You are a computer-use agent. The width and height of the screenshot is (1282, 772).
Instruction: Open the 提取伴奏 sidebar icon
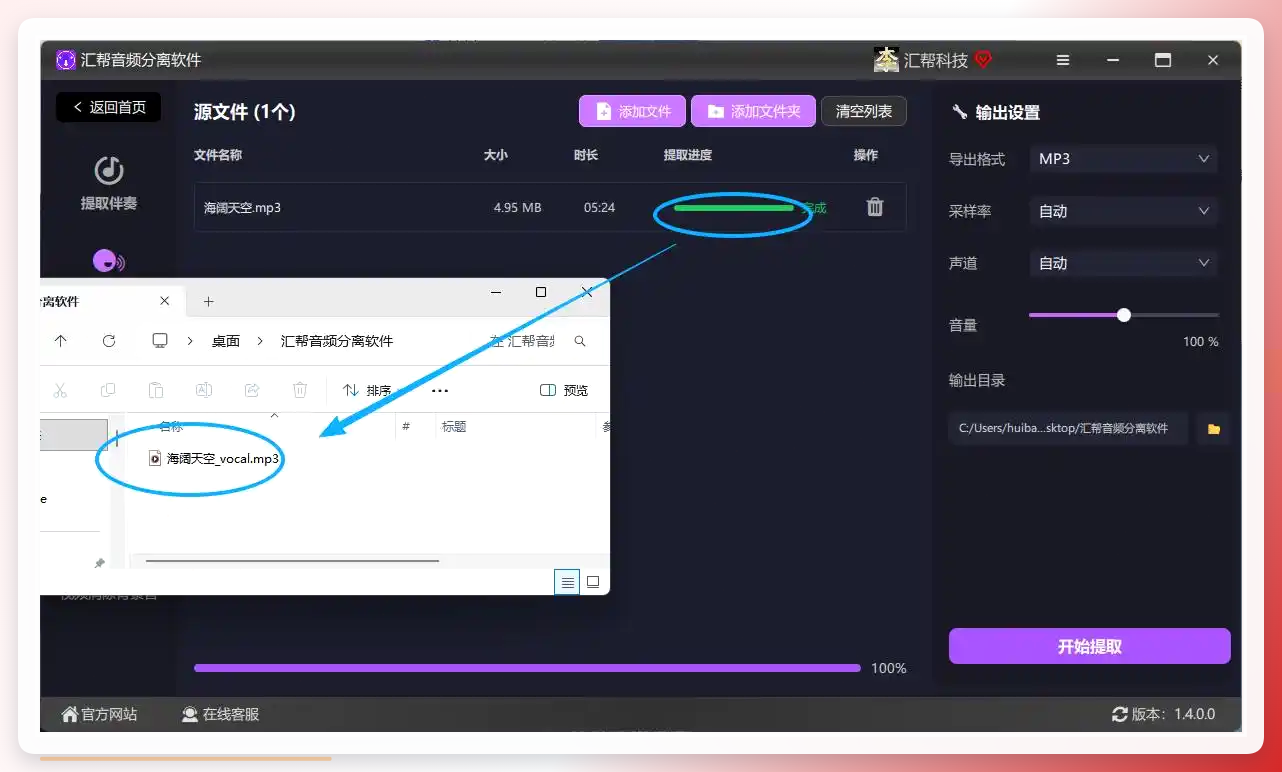coord(109,171)
